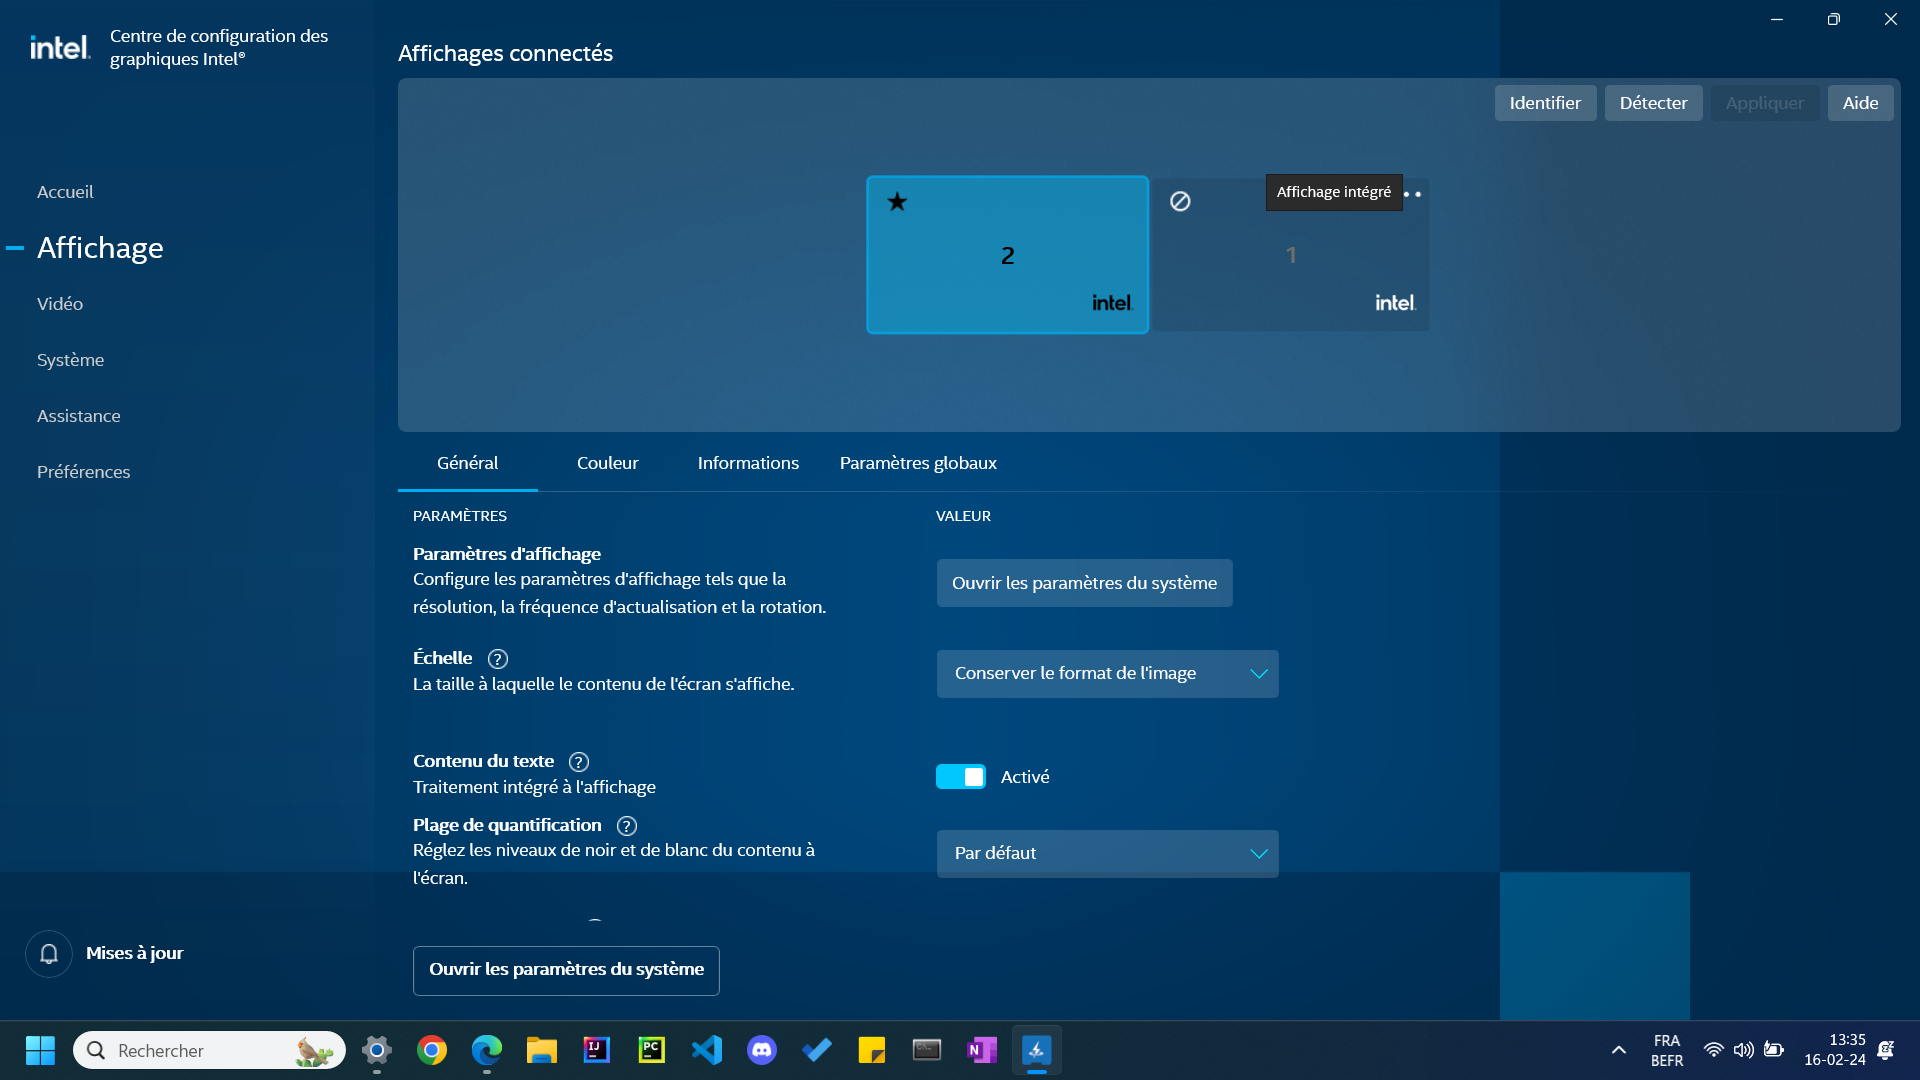This screenshot has width=1920, height=1080.
Task: Open Visual Studio Code from taskbar
Action: [x=707, y=1050]
